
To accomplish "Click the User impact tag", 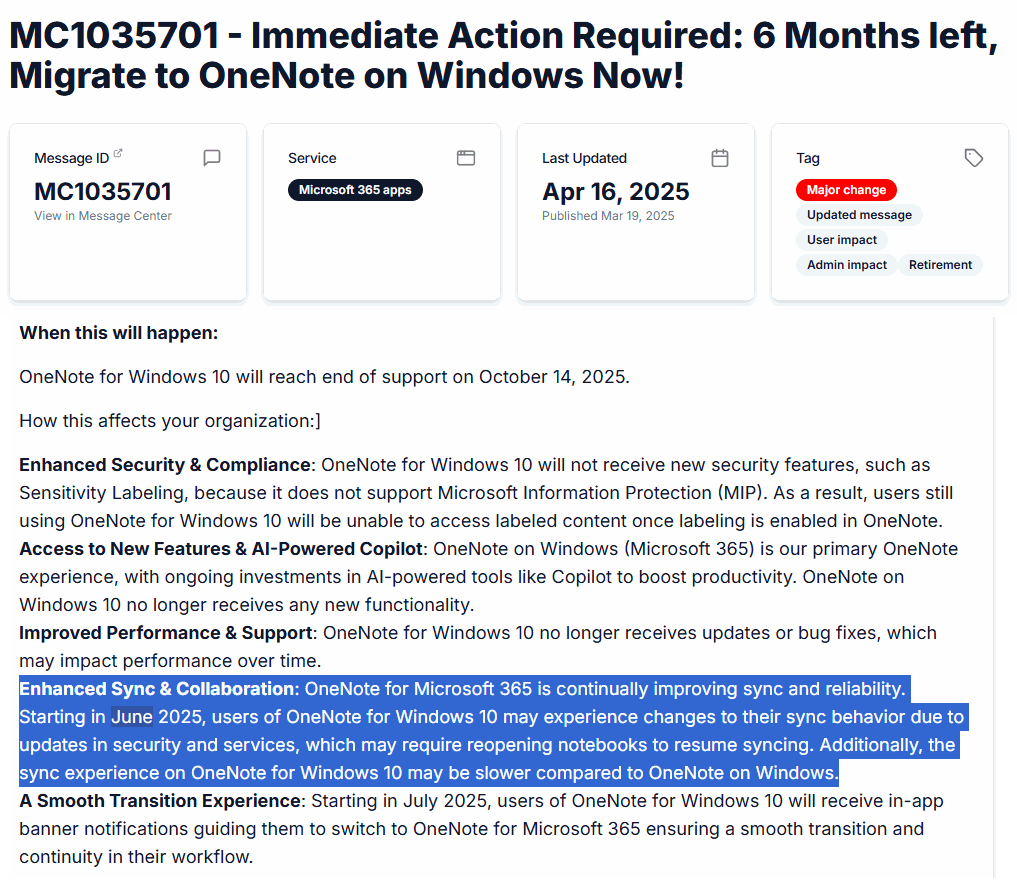I will (842, 240).
